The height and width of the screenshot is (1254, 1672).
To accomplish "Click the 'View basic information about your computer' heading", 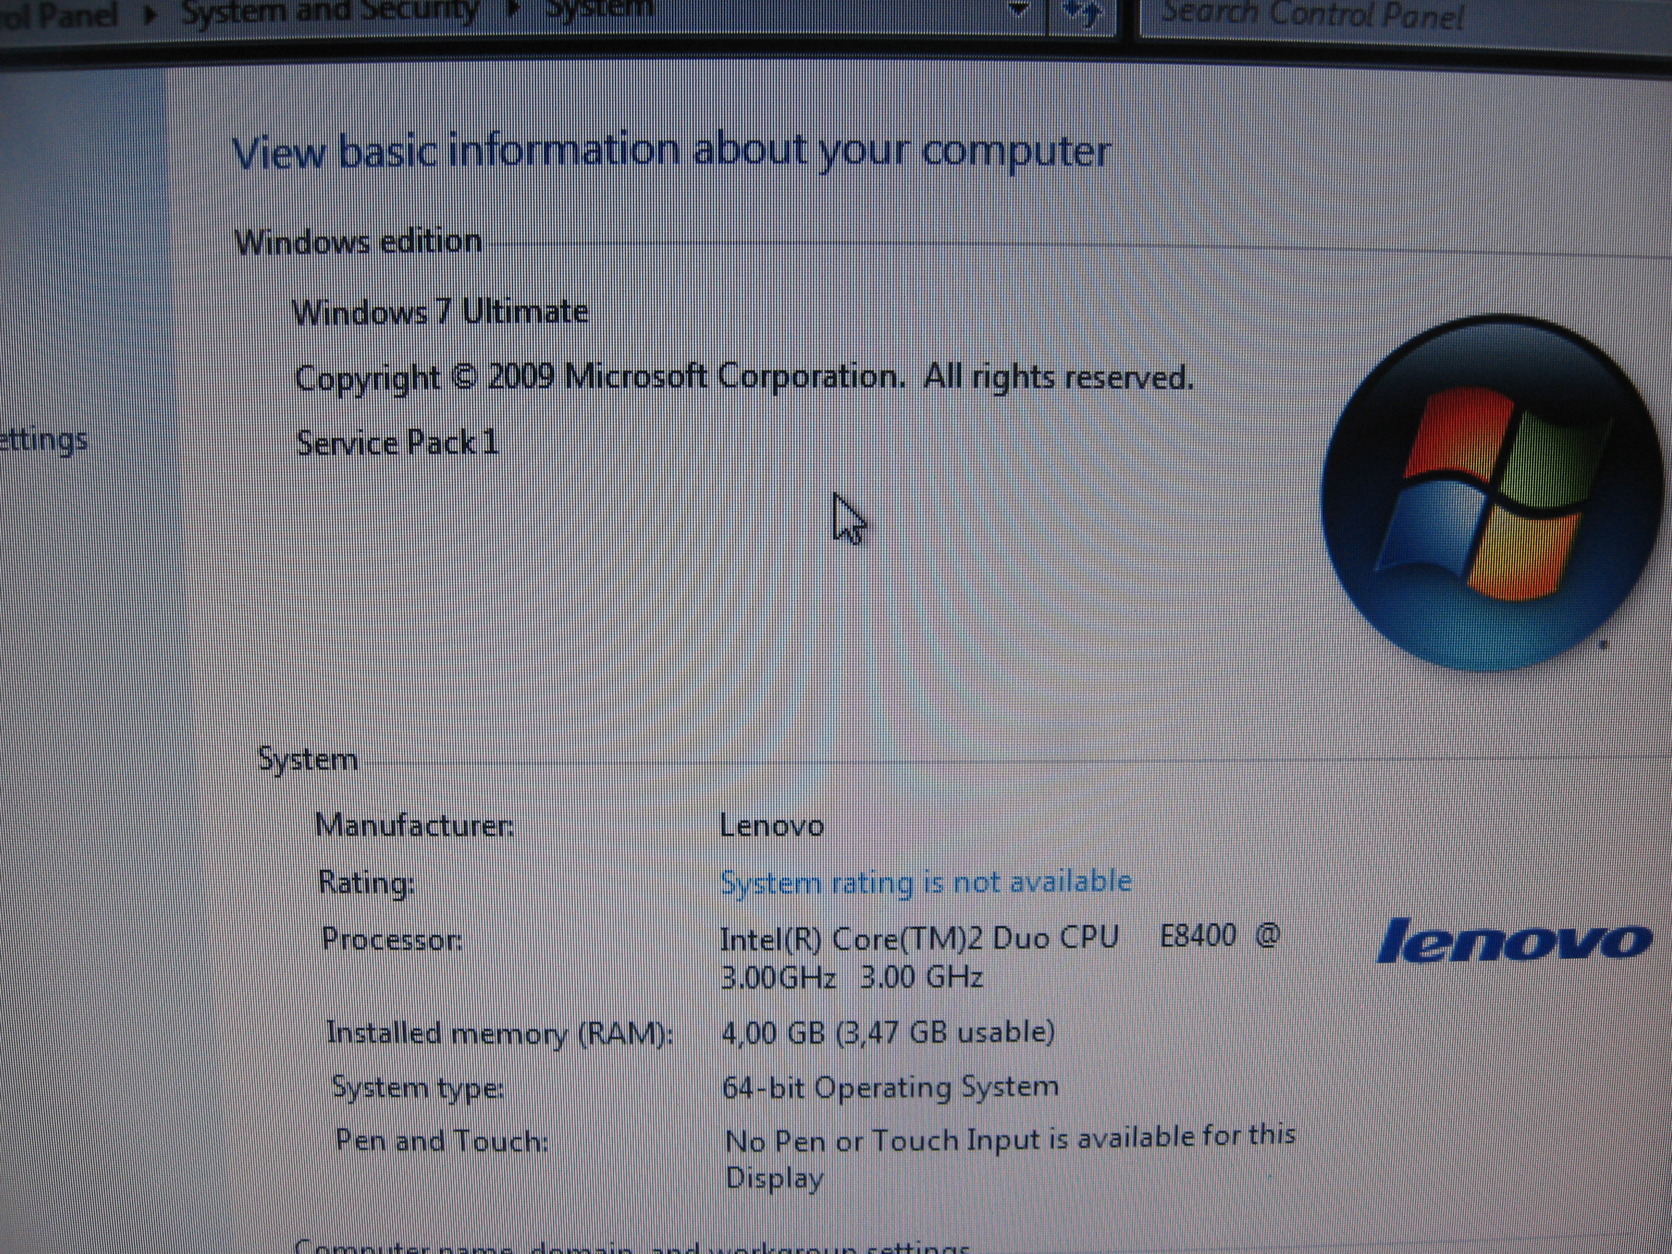I will click(671, 152).
